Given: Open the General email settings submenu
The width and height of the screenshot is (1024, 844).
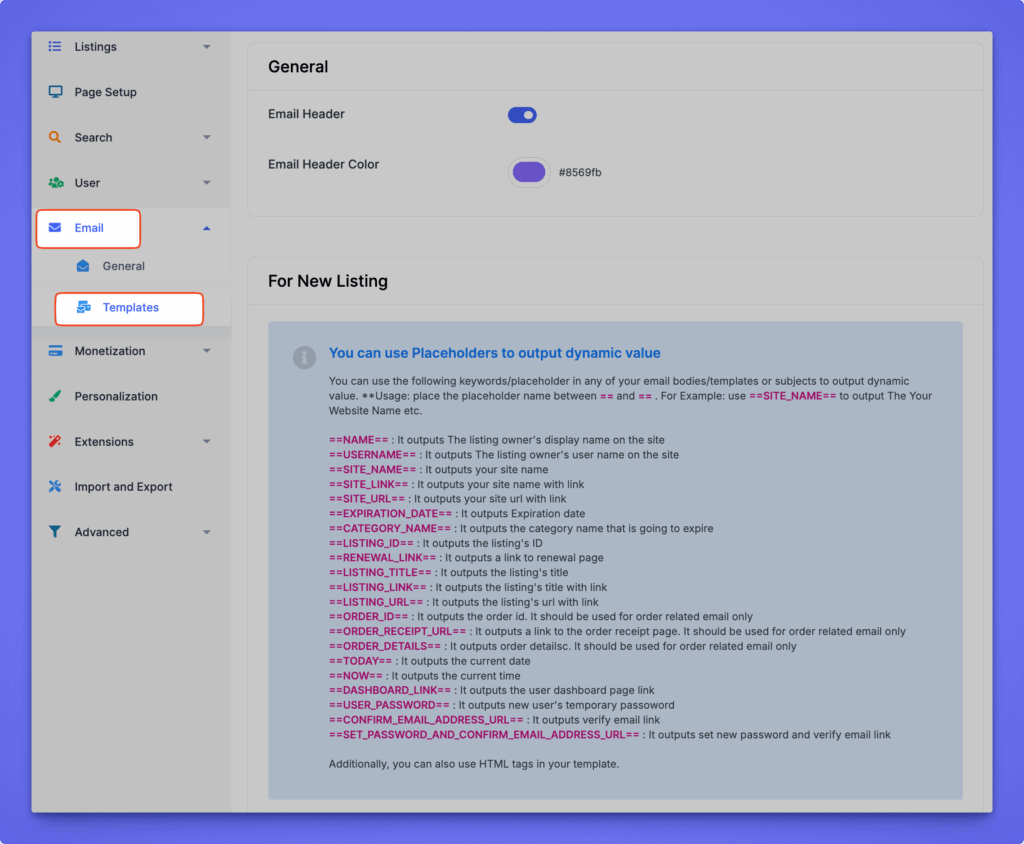Looking at the screenshot, I should 123,266.
